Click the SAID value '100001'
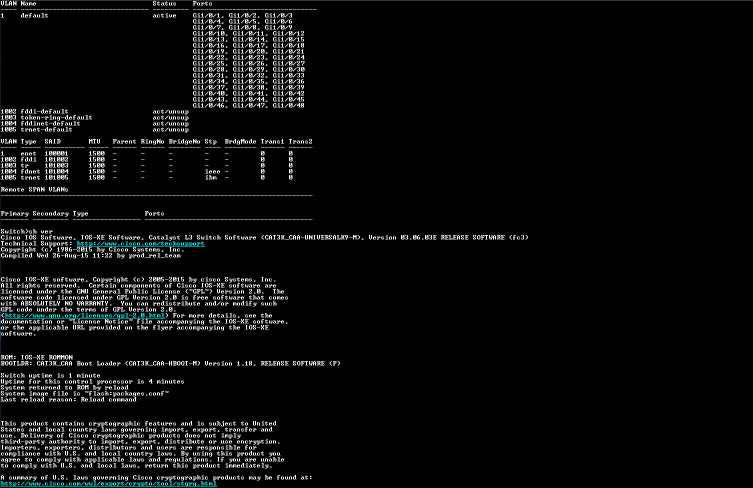The height and width of the screenshot is (488, 753). [57, 153]
